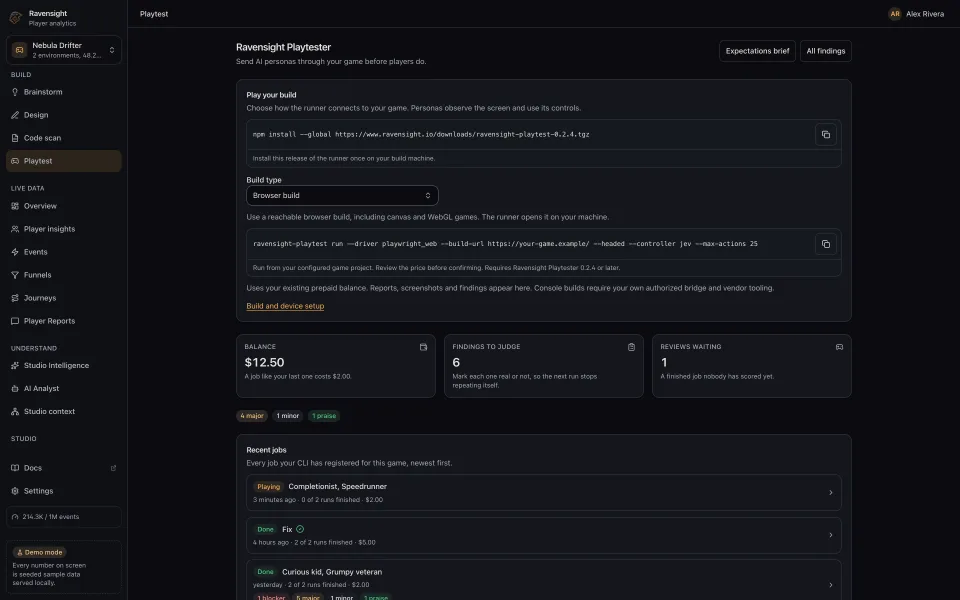The height and width of the screenshot is (600, 960).
Task: Click the AI Analyst robot icon
Action: coord(15,389)
